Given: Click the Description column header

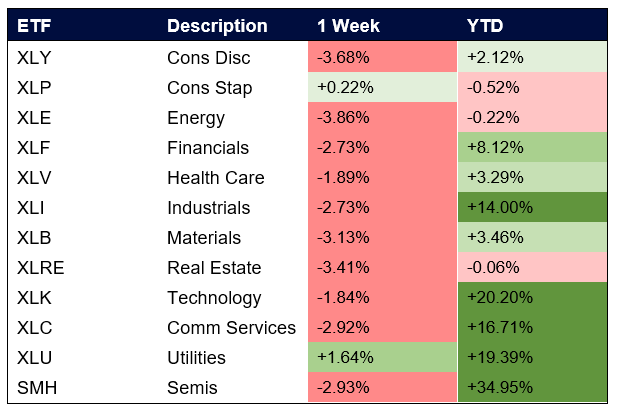Looking at the screenshot, I should pos(217,26).
